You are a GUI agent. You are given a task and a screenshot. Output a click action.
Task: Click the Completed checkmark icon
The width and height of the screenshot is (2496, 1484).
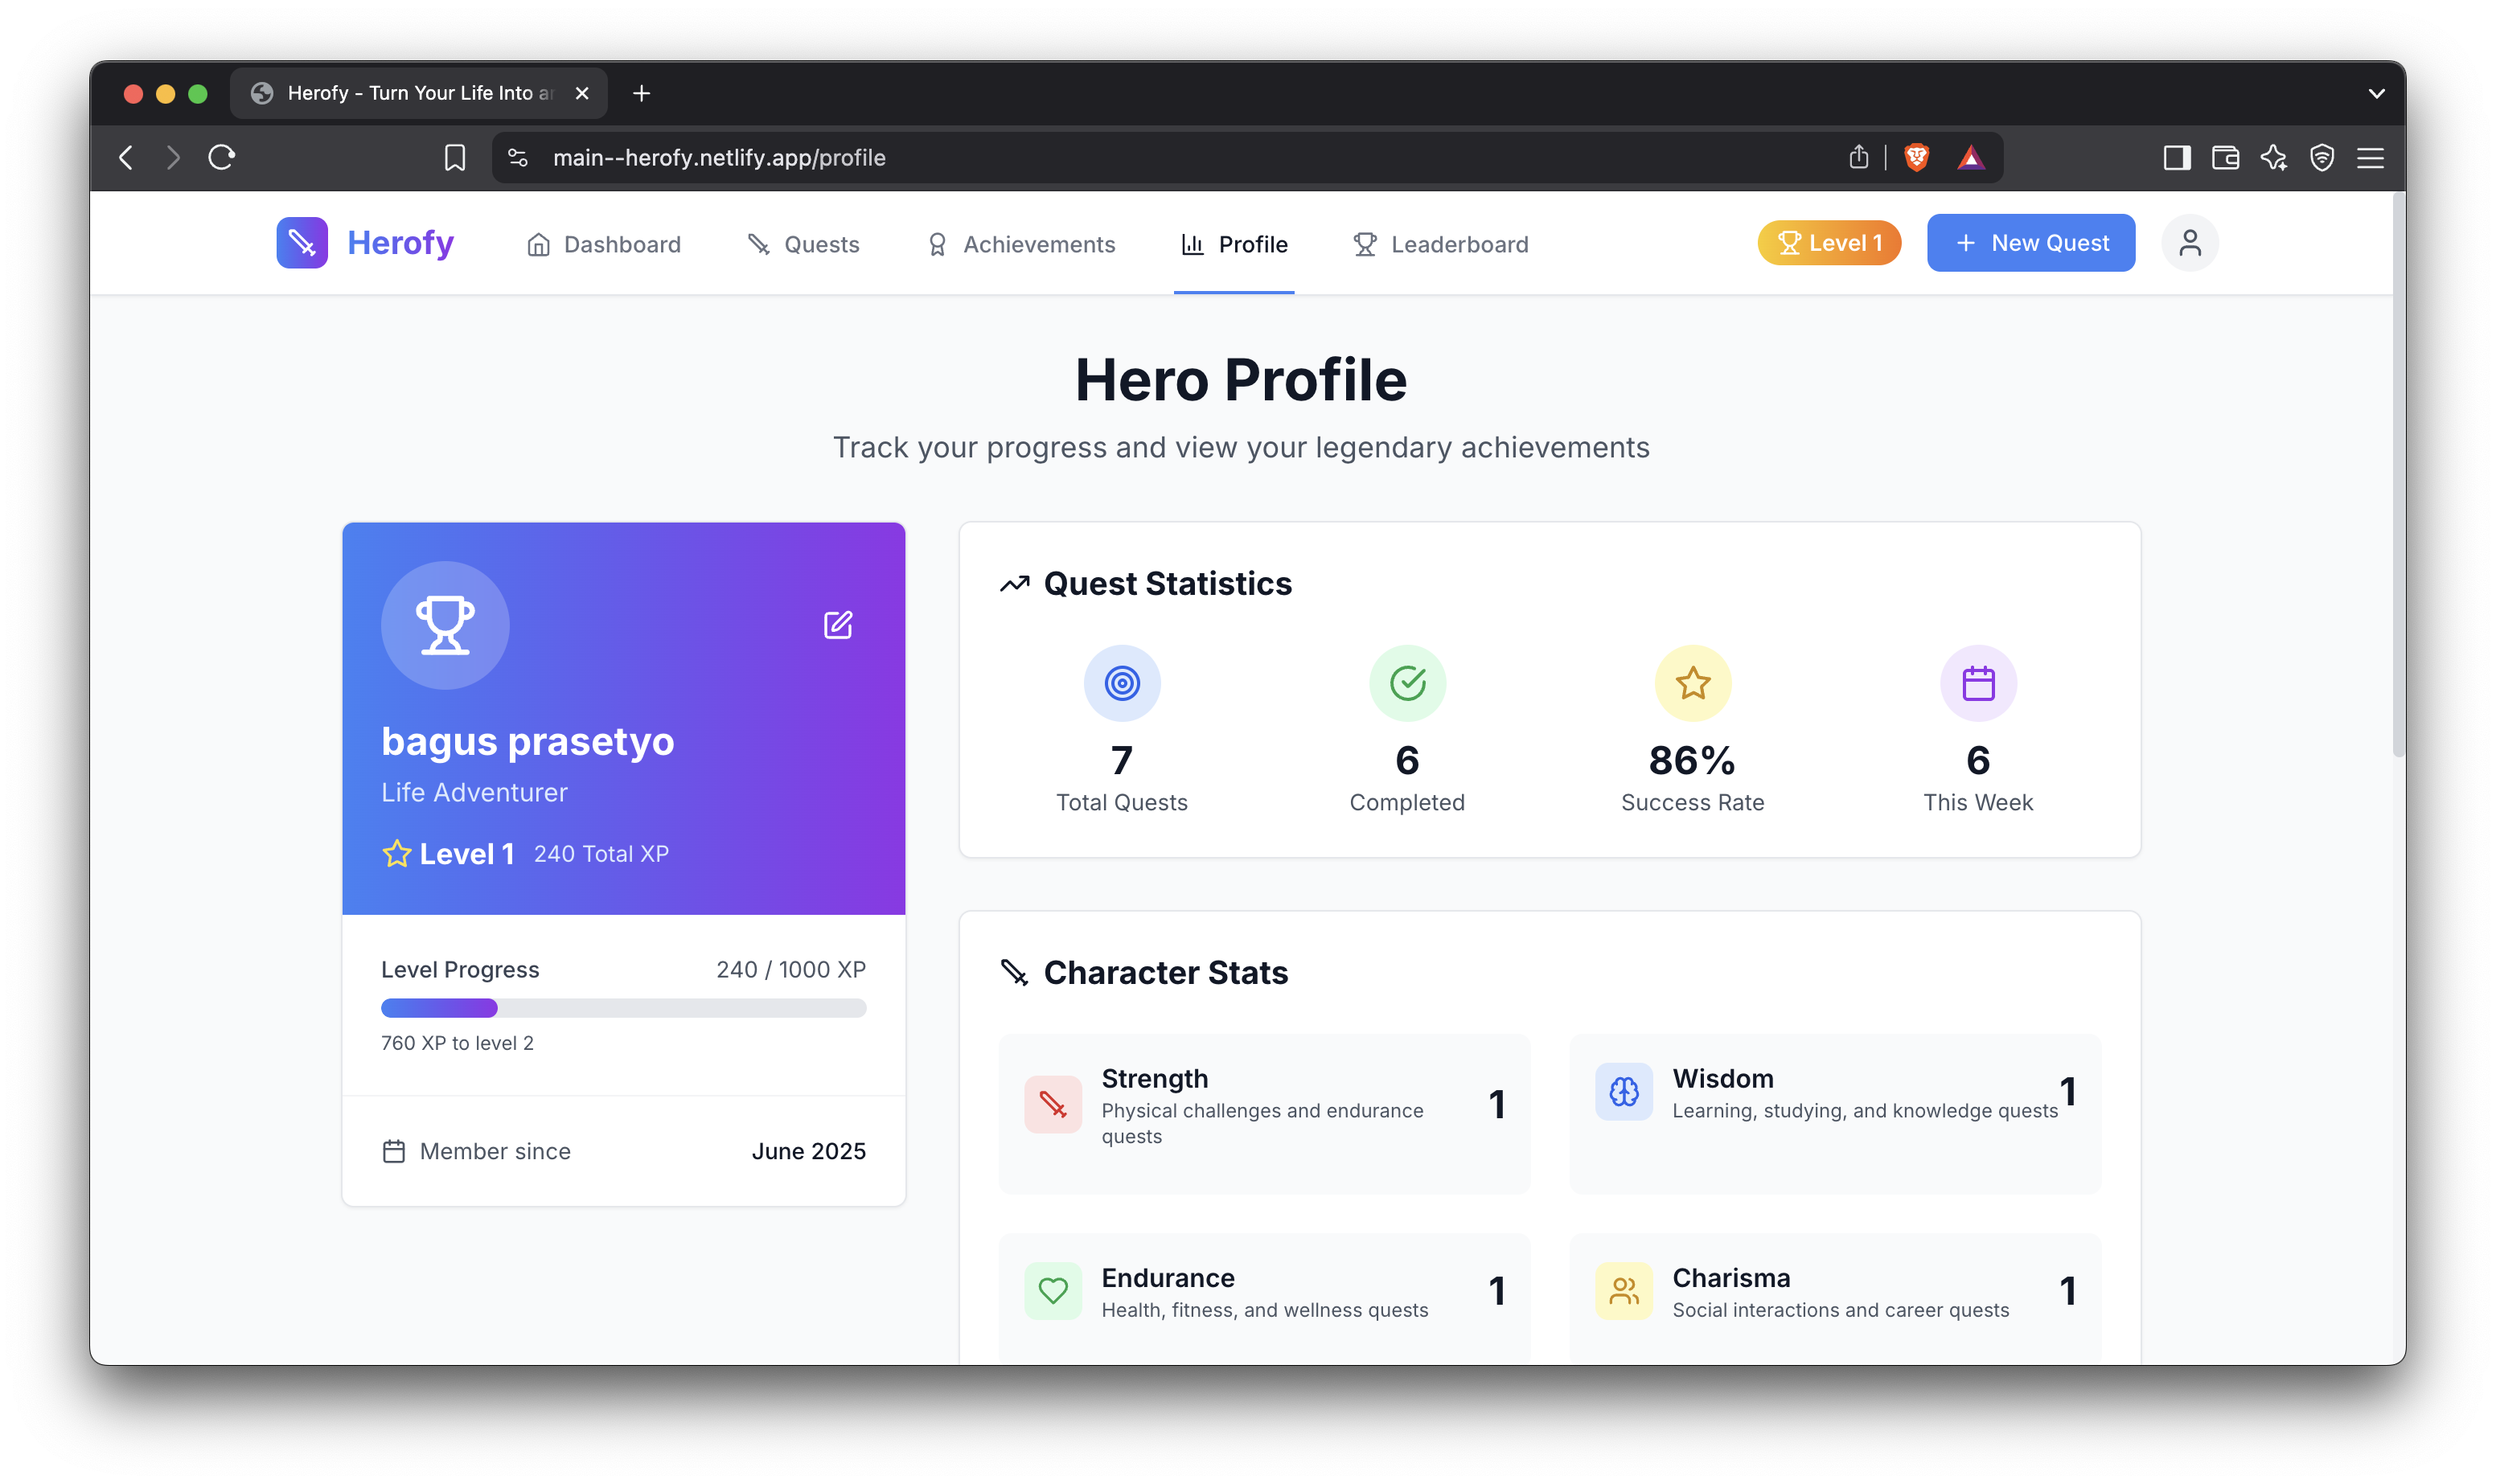[1407, 683]
